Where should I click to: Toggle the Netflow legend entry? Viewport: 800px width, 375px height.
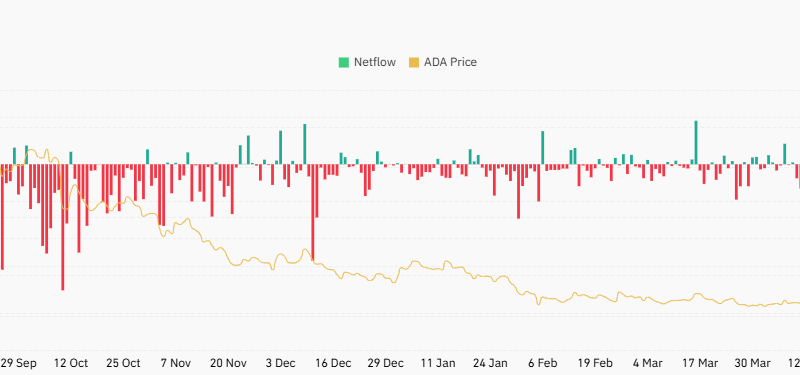[x=367, y=62]
